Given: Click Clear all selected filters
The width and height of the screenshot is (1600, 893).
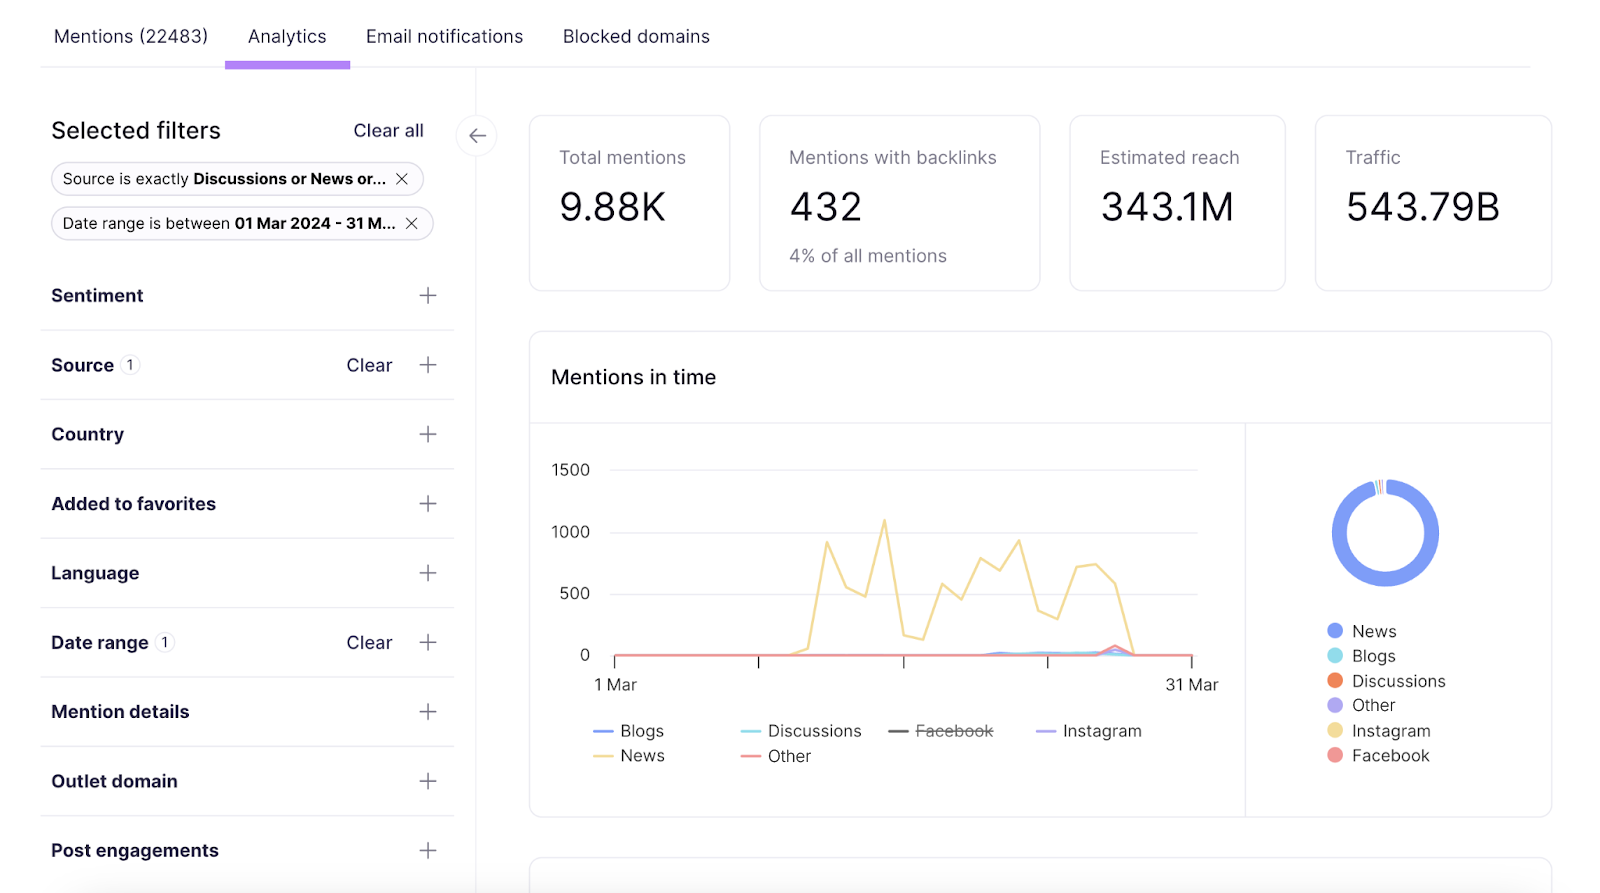Looking at the screenshot, I should (388, 131).
